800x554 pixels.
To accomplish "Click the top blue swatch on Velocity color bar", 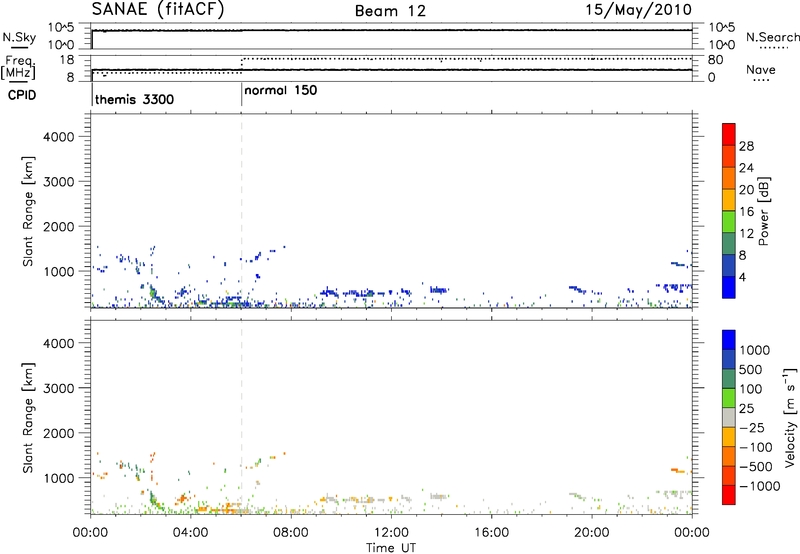I will 729,340.
